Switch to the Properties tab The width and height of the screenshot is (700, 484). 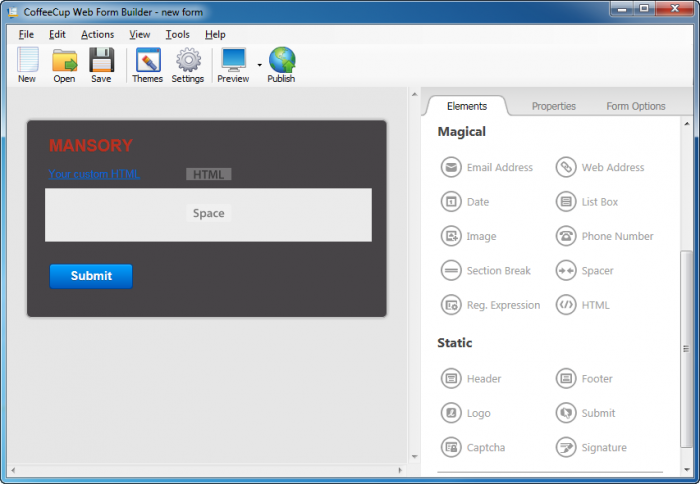[x=553, y=106]
